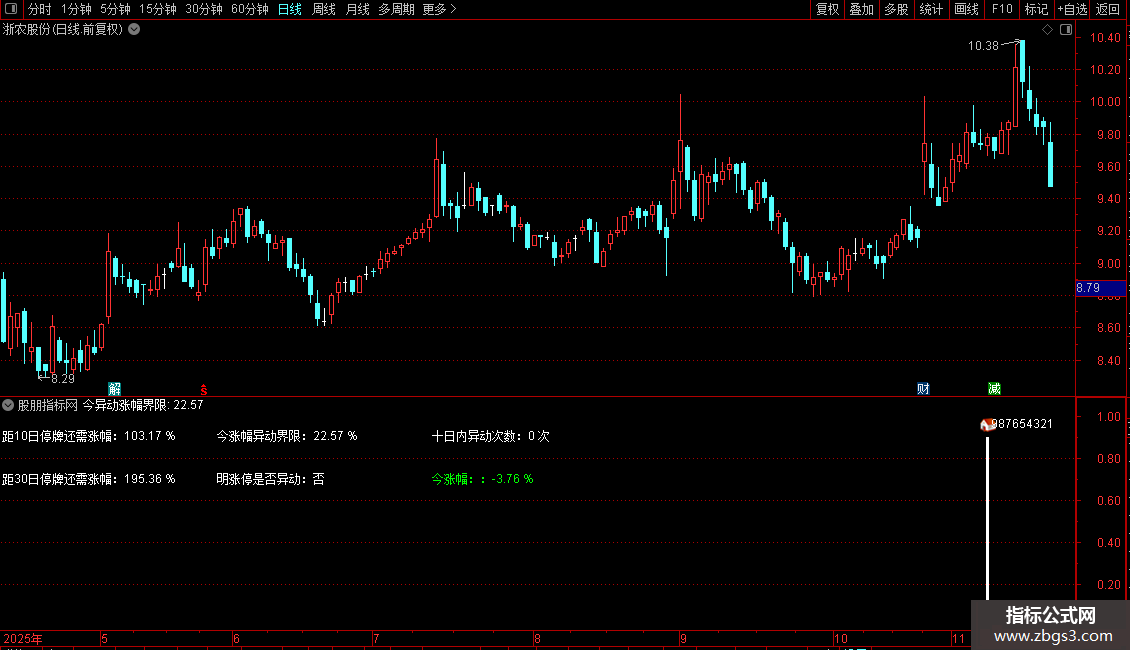Toggle the right info panel icon
Screen dimensions: 1130x650
1066,30
